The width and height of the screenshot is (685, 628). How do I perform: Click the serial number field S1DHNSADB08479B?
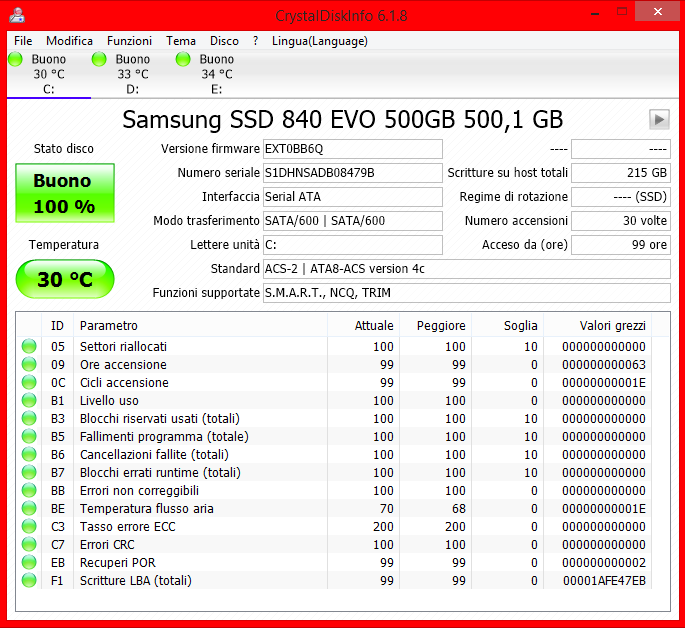pos(353,173)
